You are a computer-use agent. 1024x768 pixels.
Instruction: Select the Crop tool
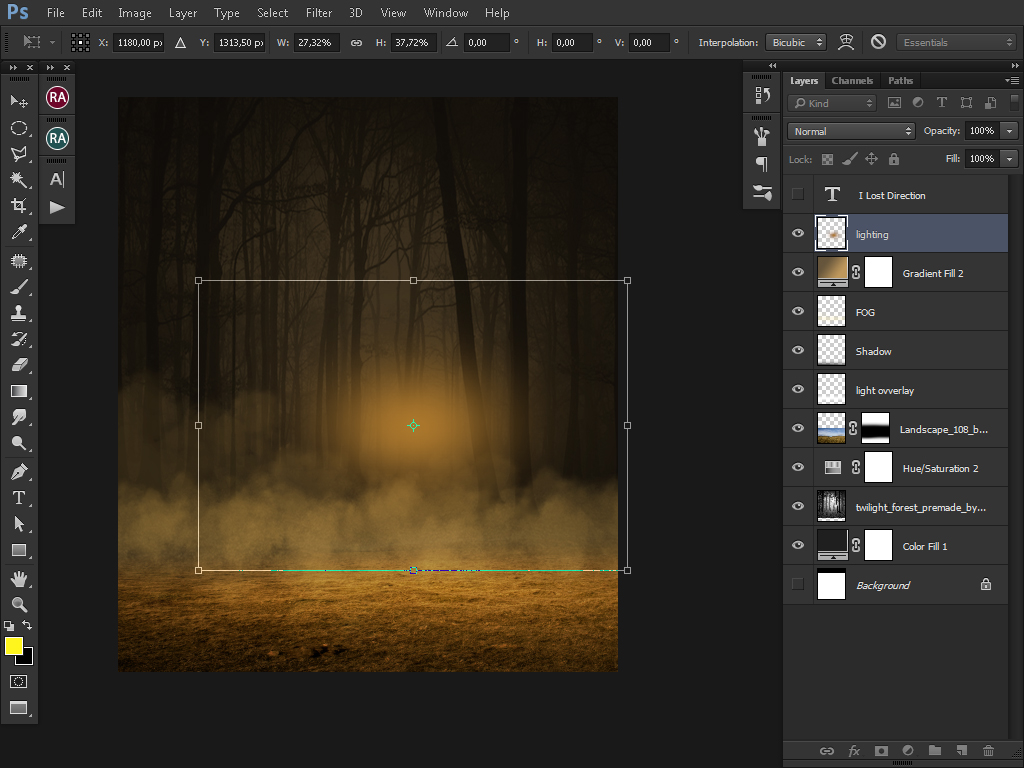click(x=18, y=206)
